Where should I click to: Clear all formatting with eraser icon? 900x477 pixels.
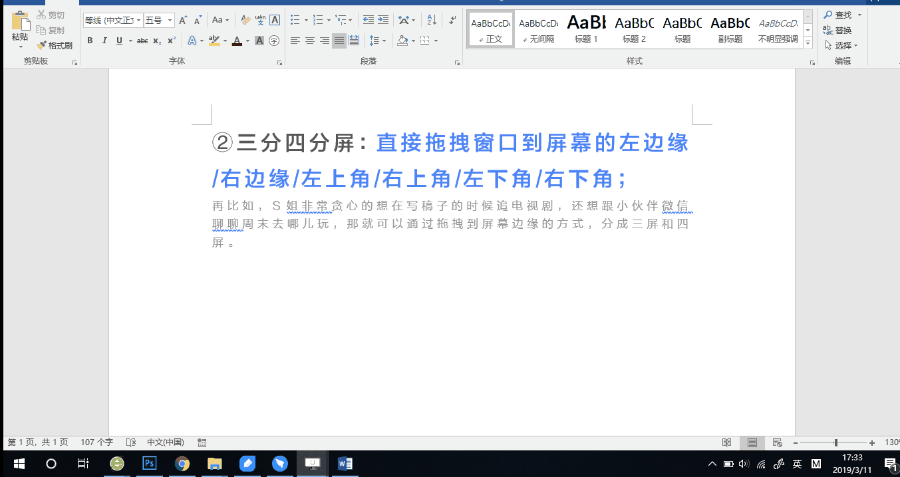pos(246,20)
